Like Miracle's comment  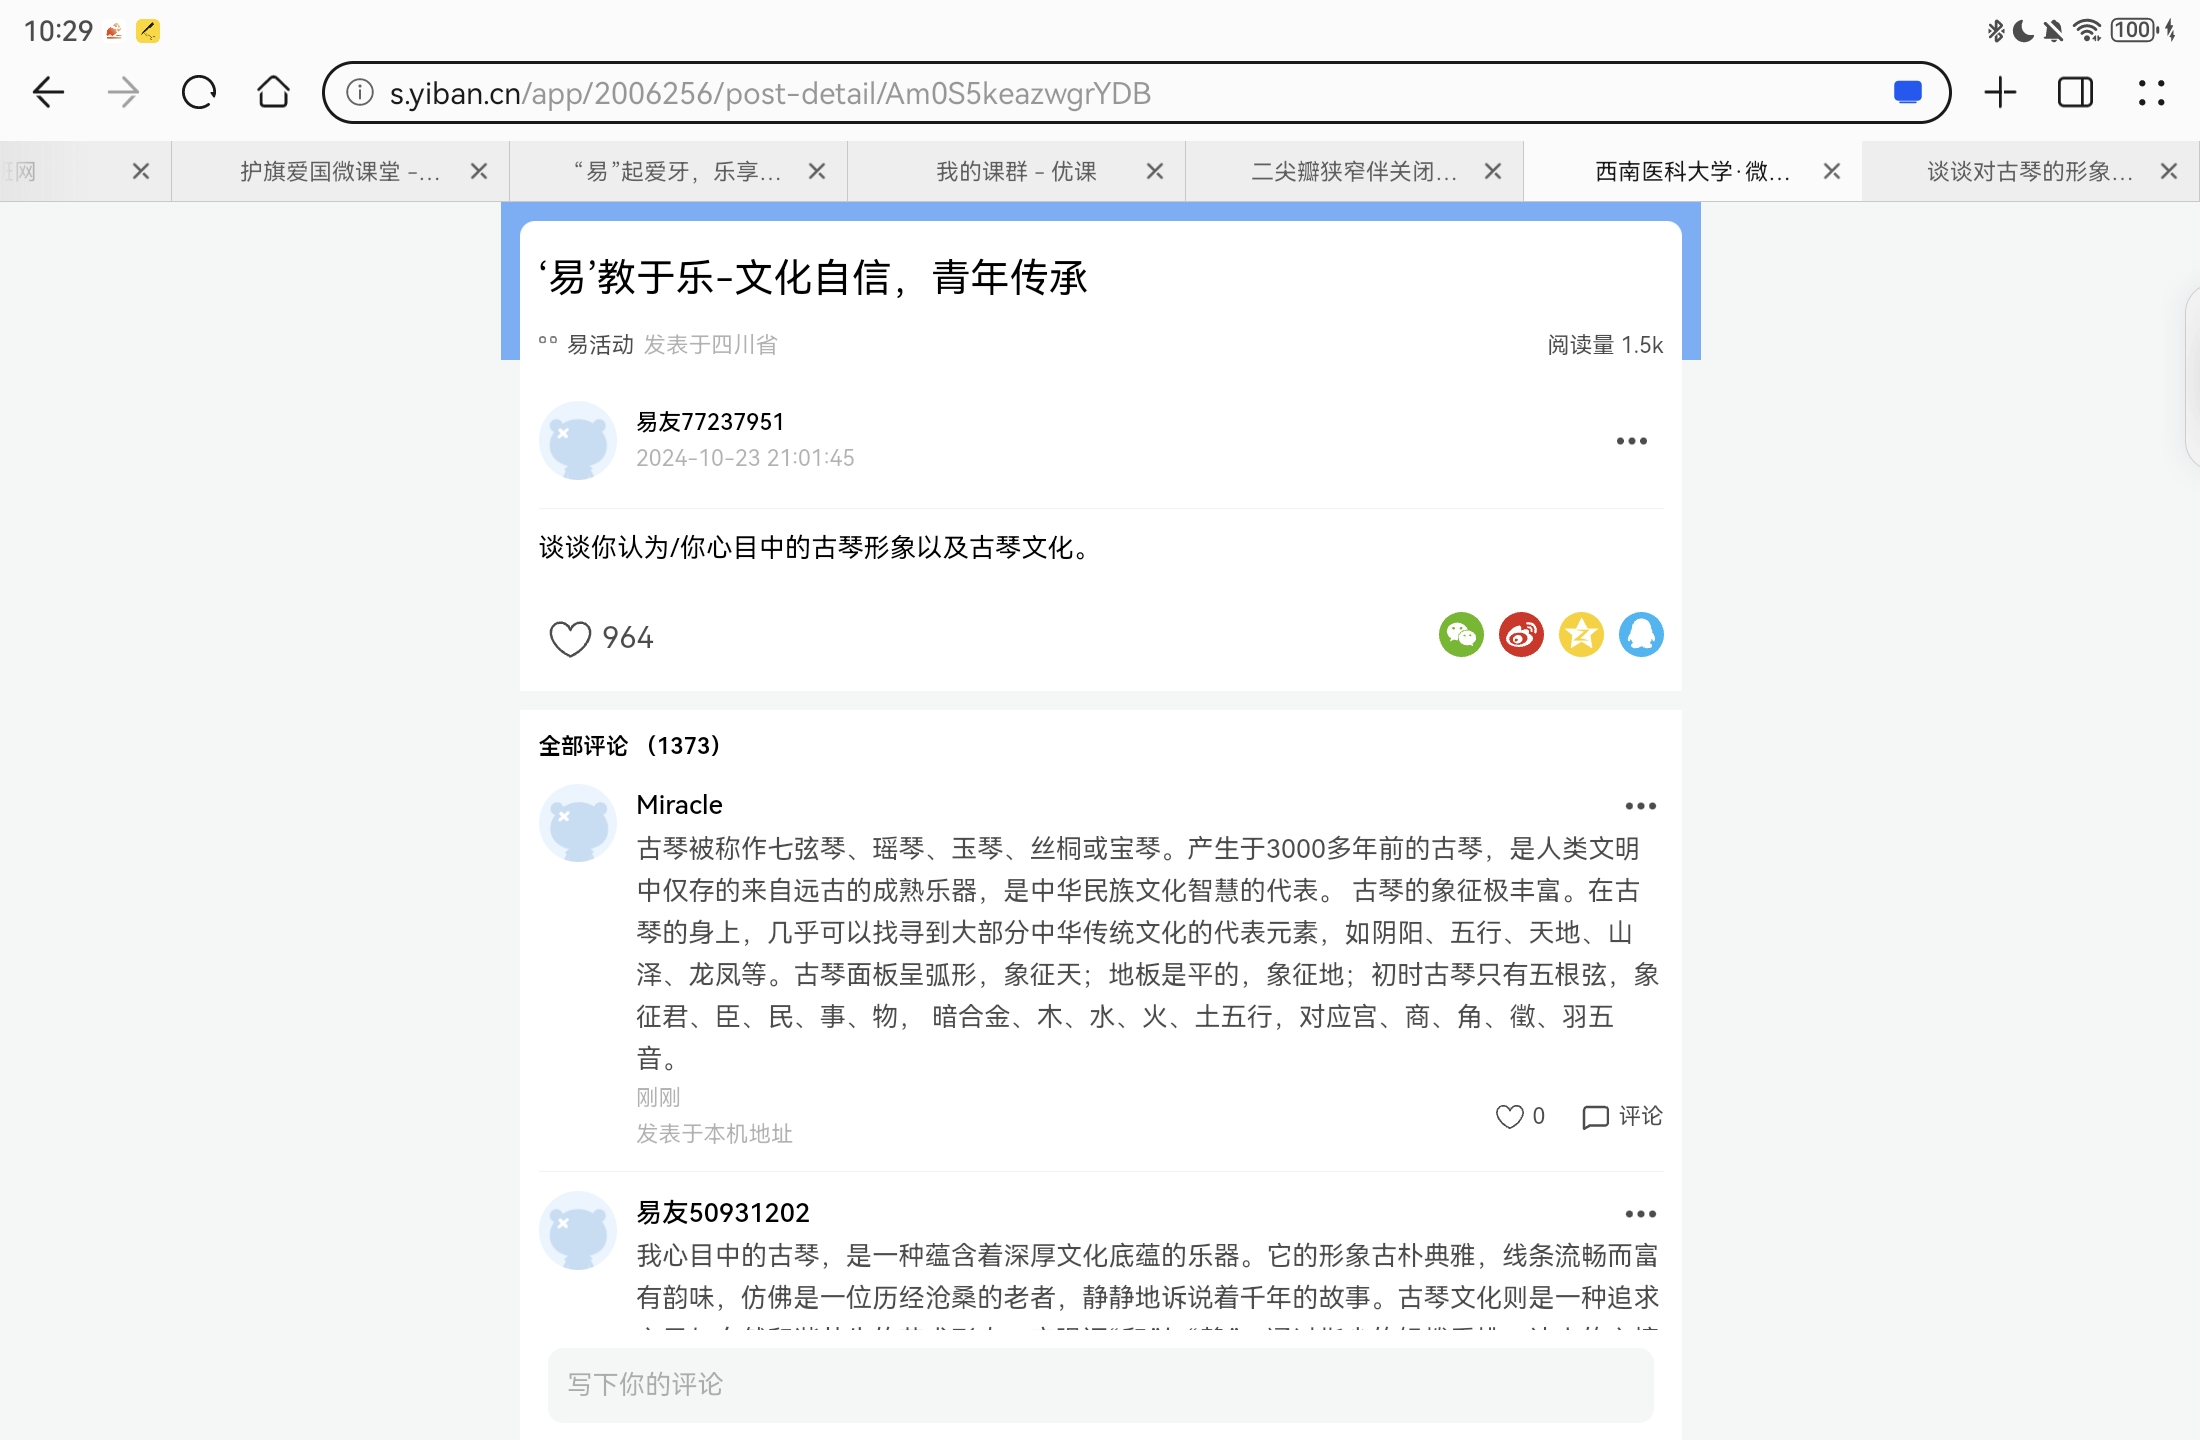(1509, 1116)
